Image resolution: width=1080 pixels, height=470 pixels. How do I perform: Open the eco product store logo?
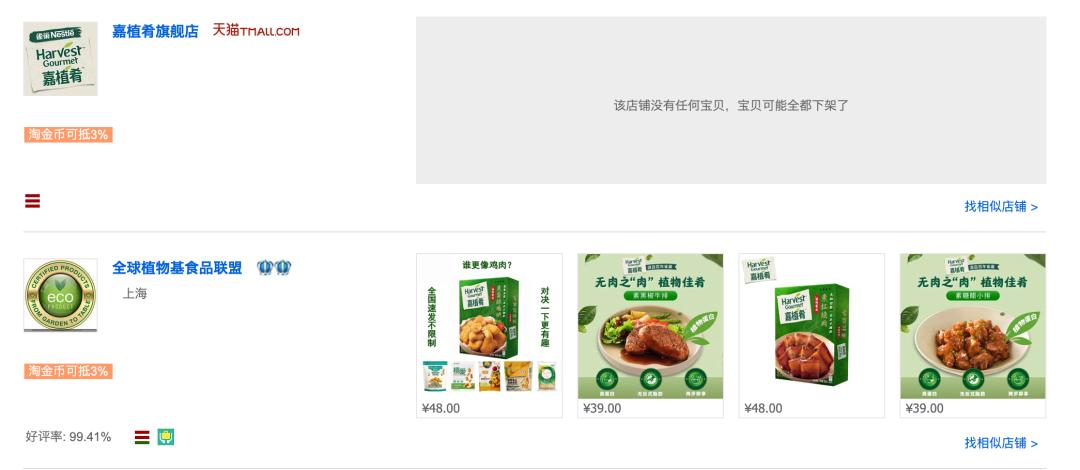(x=61, y=295)
